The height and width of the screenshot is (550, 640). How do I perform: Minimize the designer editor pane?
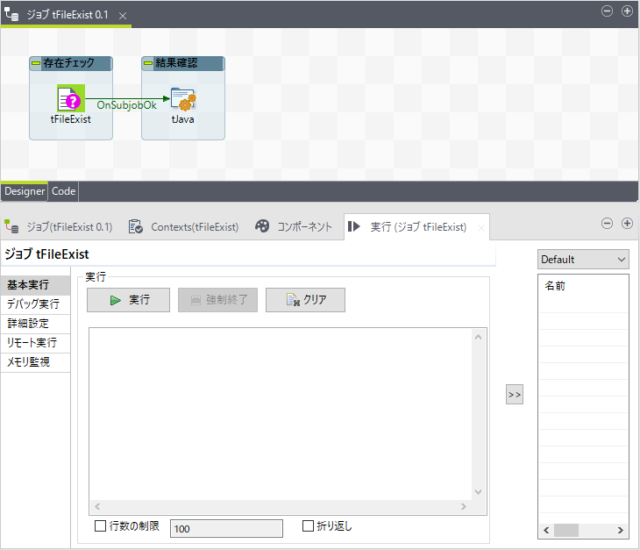tap(607, 11)
